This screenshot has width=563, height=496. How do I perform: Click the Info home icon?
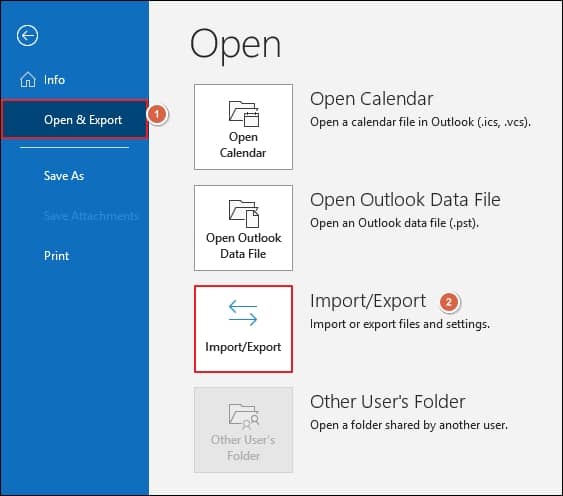[28, 80]
